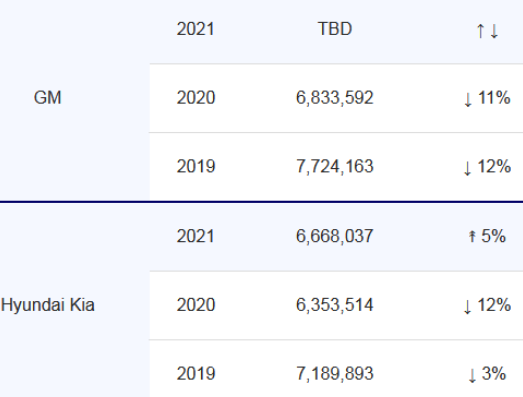Click the down arrow beside GM 2019 12%
Image resolution: width=523 pixels, height=397 pixels.
pos(468,168)
